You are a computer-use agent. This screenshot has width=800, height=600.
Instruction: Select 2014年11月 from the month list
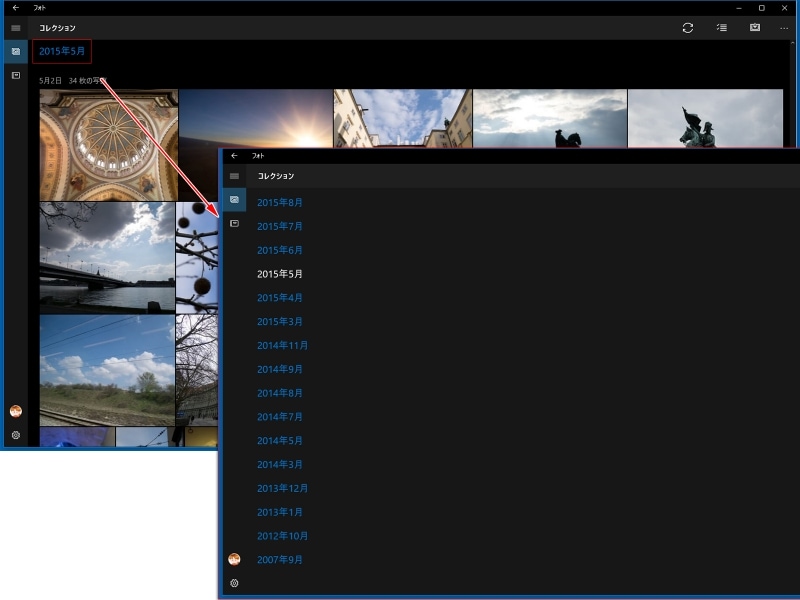(x=282, y=346)
